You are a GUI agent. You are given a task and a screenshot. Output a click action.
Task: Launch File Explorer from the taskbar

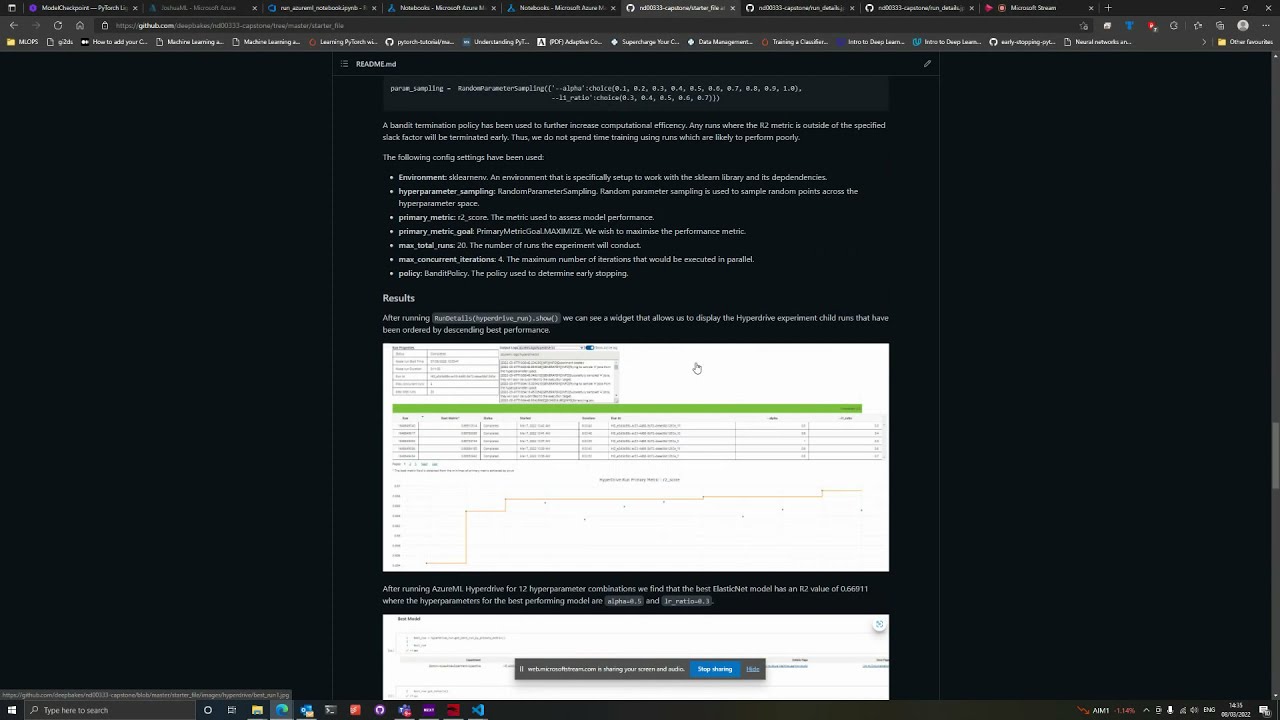point(257,710)
